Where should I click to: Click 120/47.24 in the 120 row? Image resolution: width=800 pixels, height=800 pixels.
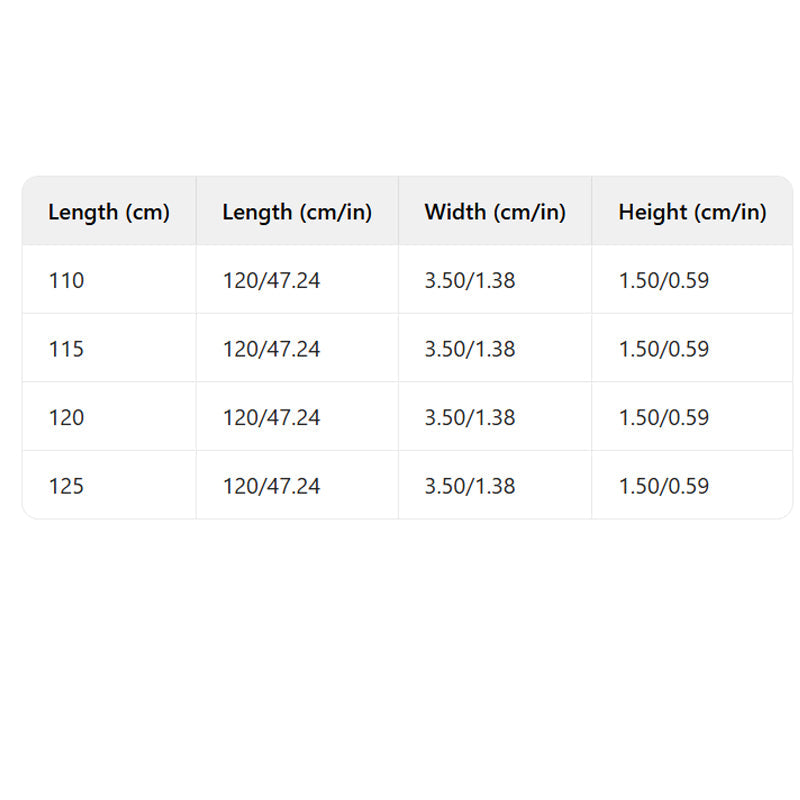[x=271, y=417]
